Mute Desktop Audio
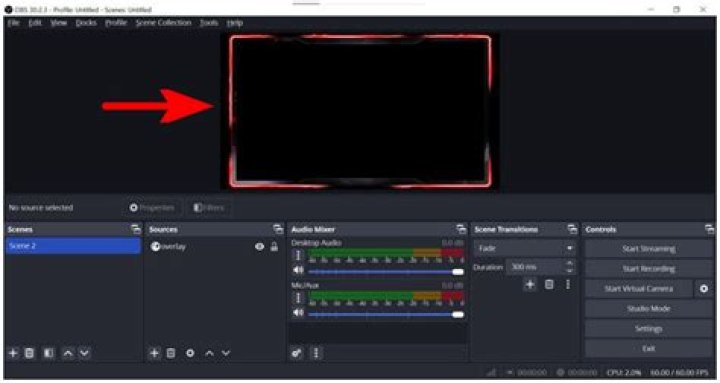Viewport: 720px width, 383px height. (x=298, y=270)
